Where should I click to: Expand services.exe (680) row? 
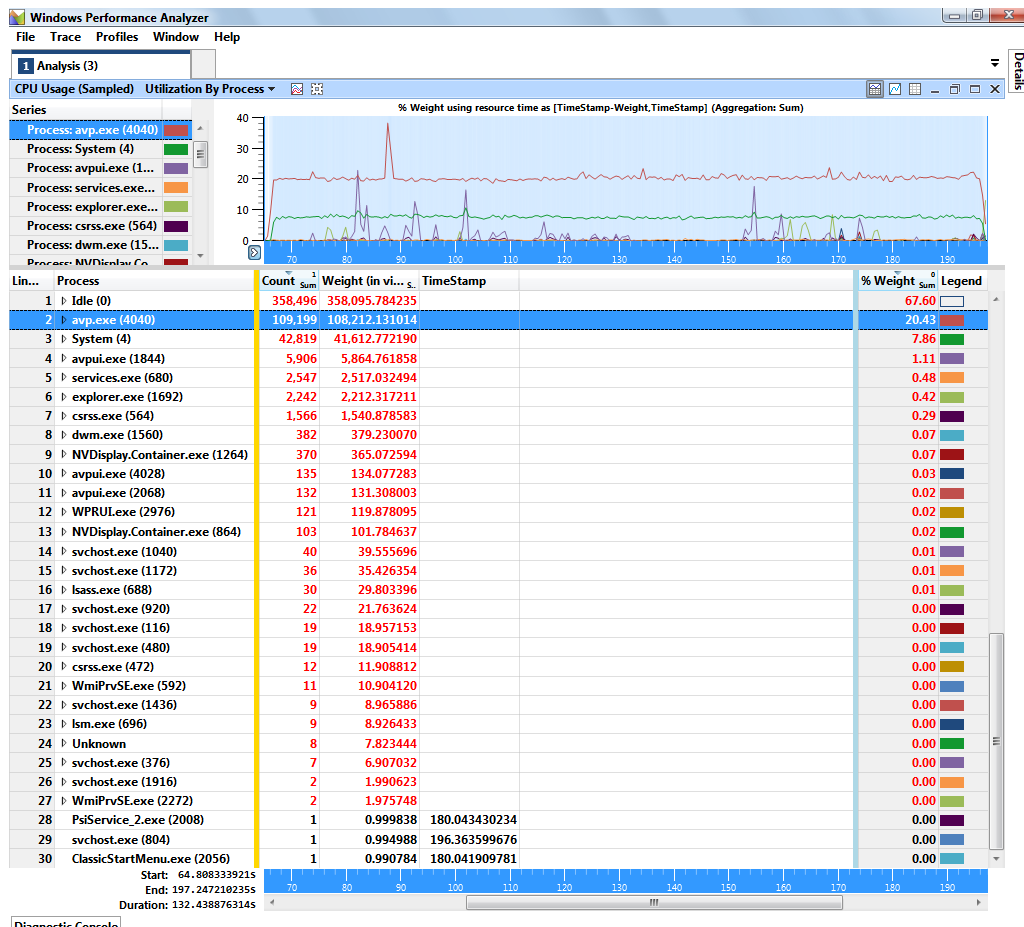64,378
